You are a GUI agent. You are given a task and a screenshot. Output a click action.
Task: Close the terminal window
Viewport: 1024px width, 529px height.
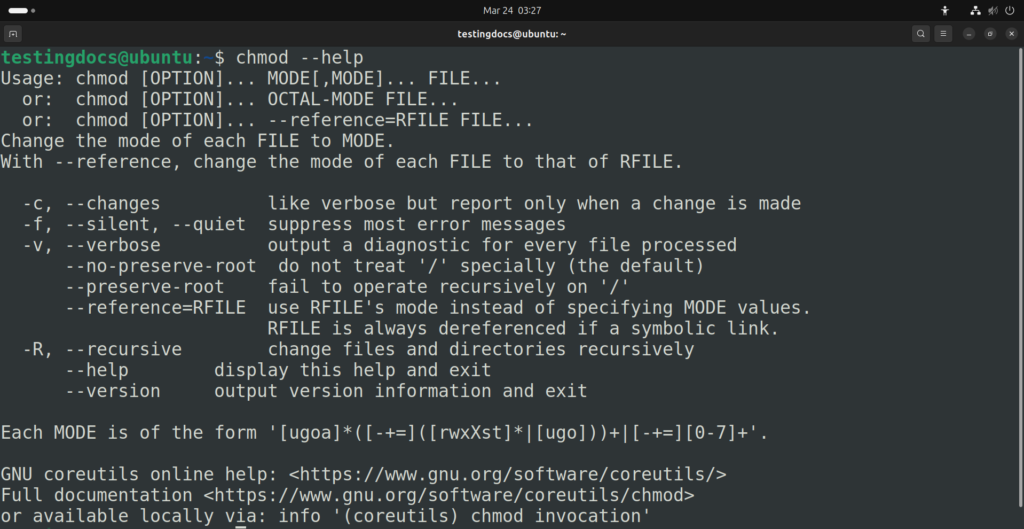(1009, 33)
